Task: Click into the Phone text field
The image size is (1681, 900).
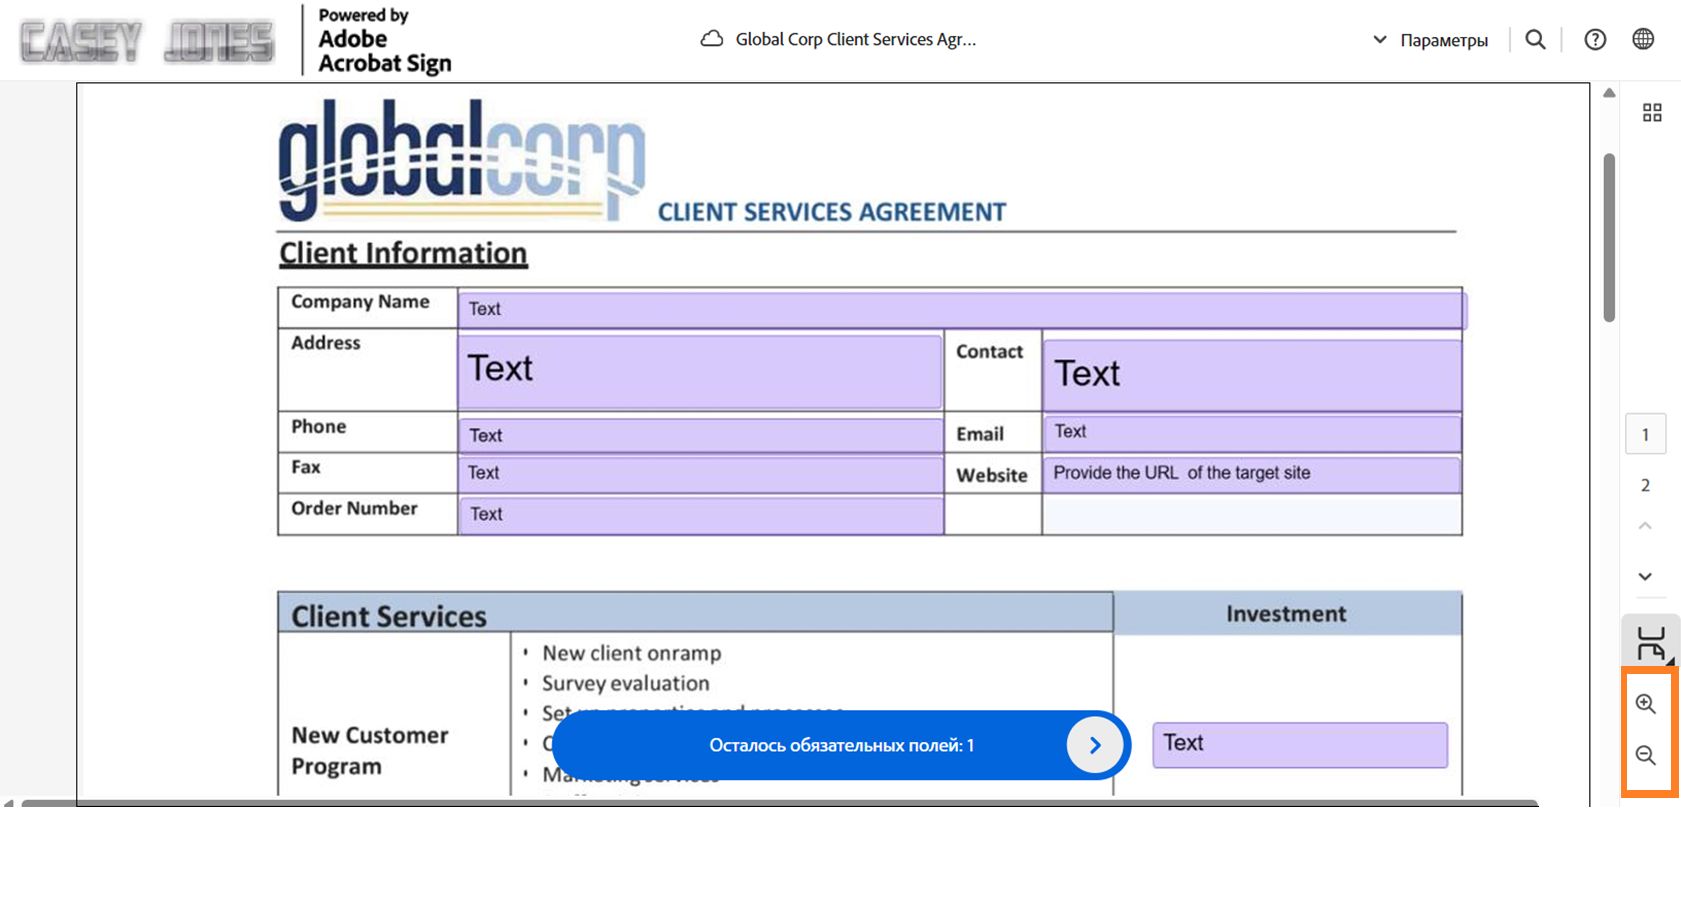Action: click(x=700, y=435)
